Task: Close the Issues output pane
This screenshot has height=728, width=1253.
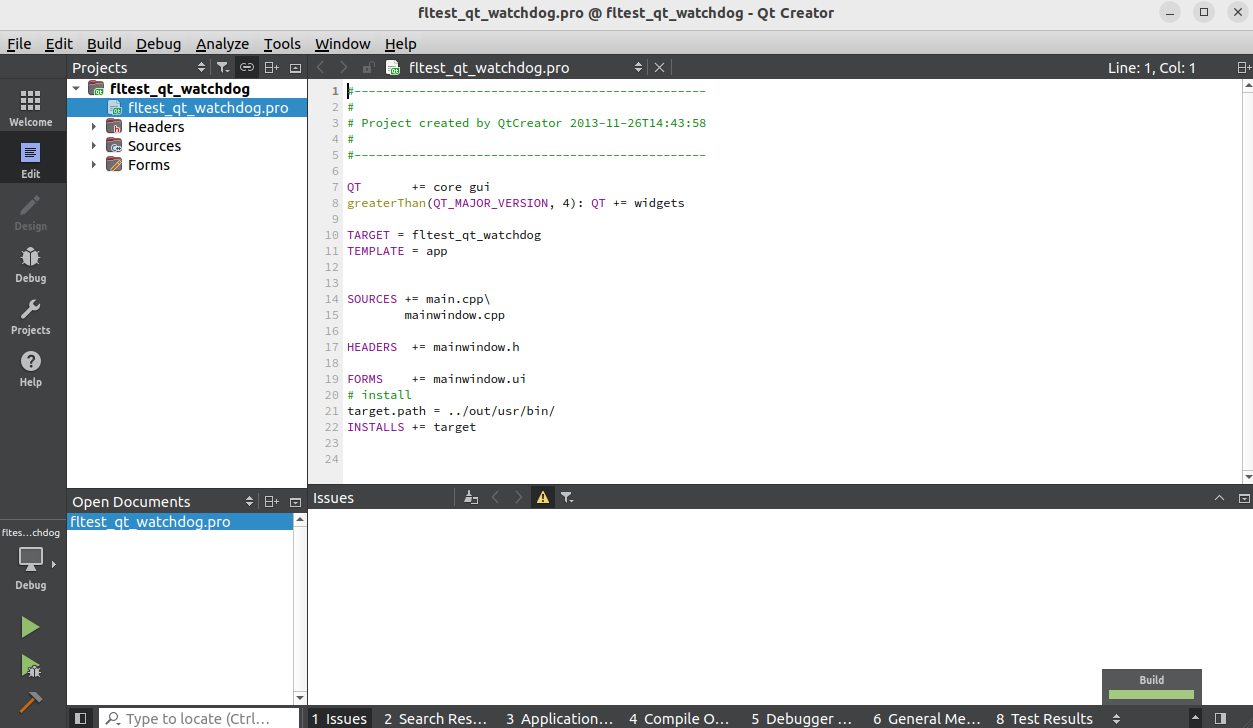Action: 1244,498
